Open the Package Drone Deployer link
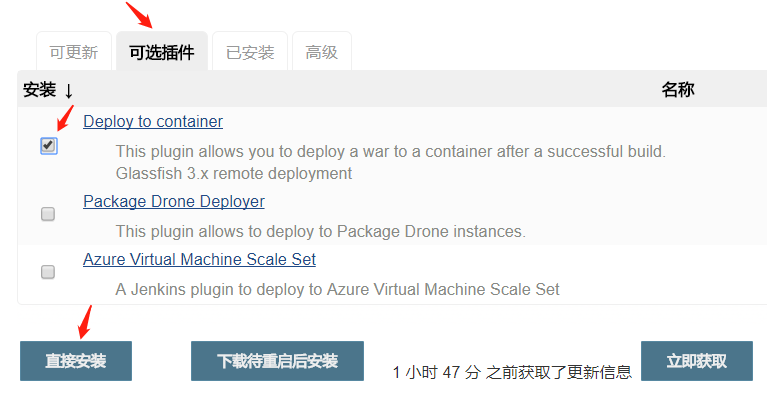The image size is (767, 396). pos(174,201)
